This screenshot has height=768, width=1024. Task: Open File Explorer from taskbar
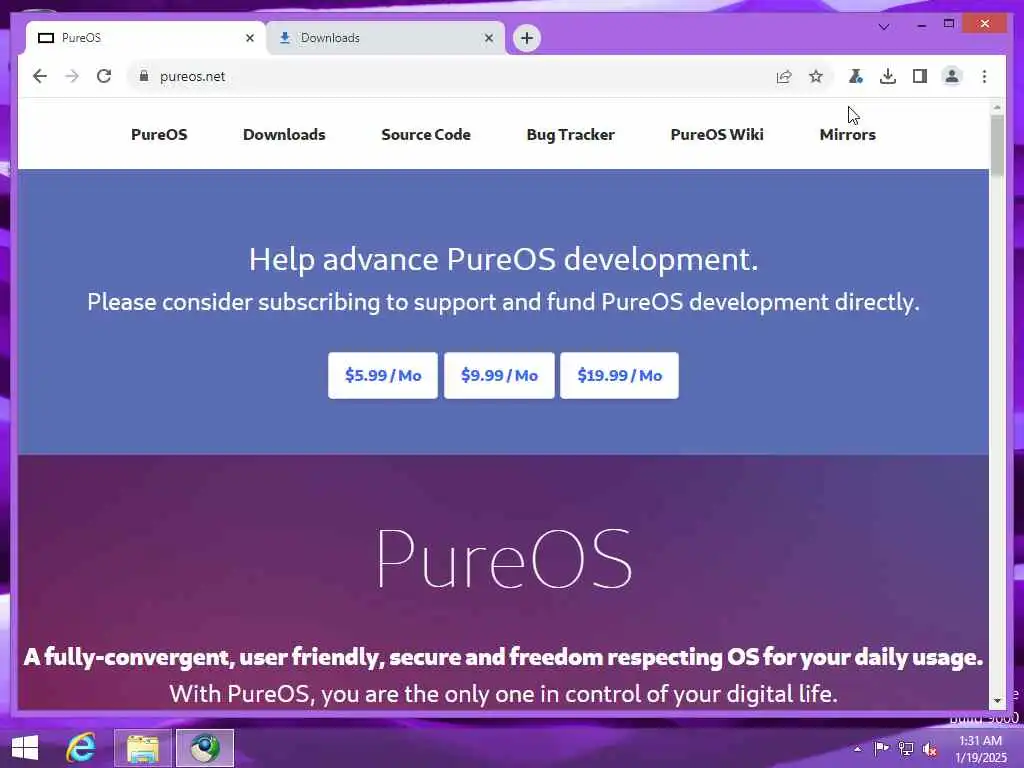pos(143,748)
